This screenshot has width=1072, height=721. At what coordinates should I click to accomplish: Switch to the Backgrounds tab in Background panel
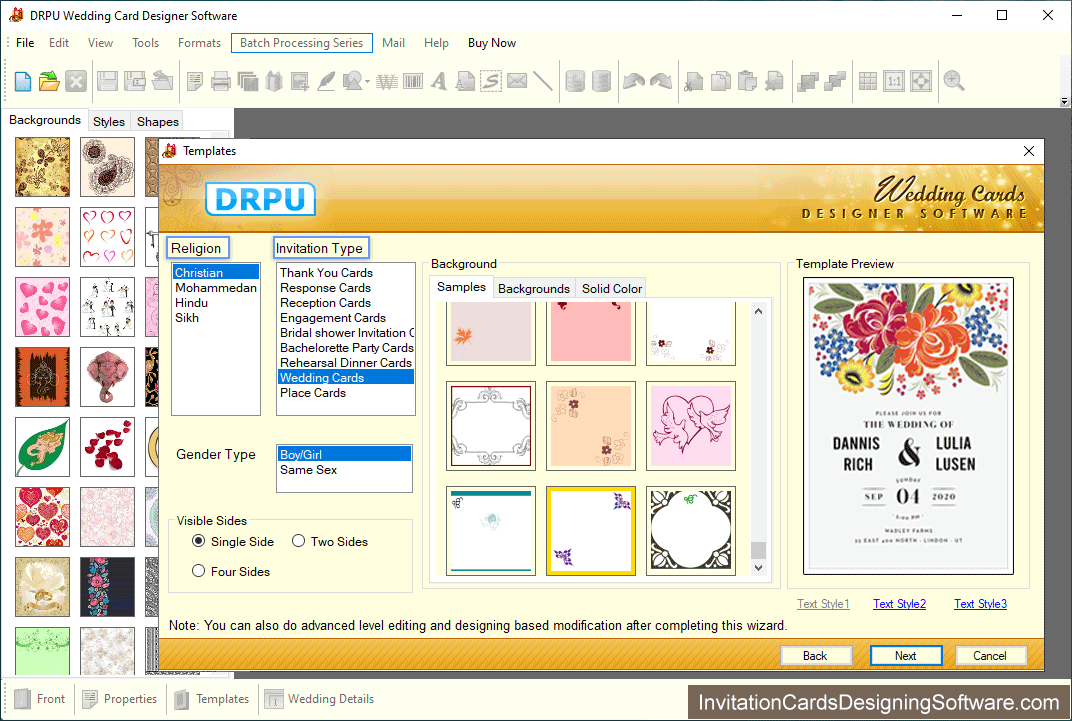pos(534,288)
